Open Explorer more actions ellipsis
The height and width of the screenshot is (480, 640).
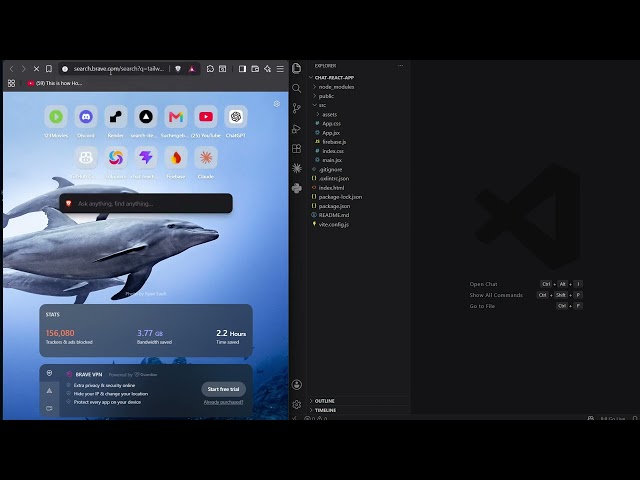400,66
